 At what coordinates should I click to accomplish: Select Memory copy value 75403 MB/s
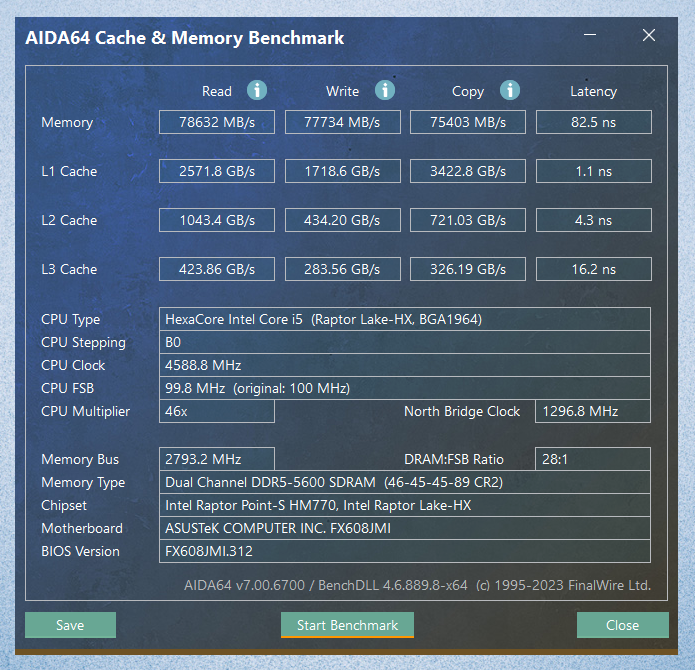point(468,122)
